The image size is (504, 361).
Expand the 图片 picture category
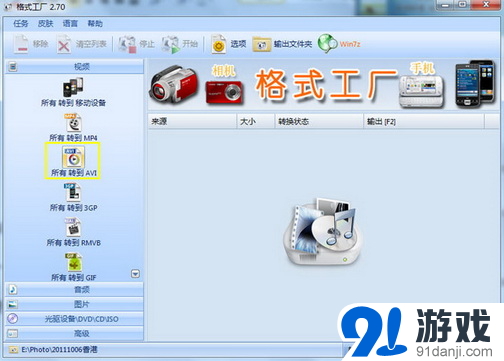point(74,304)
